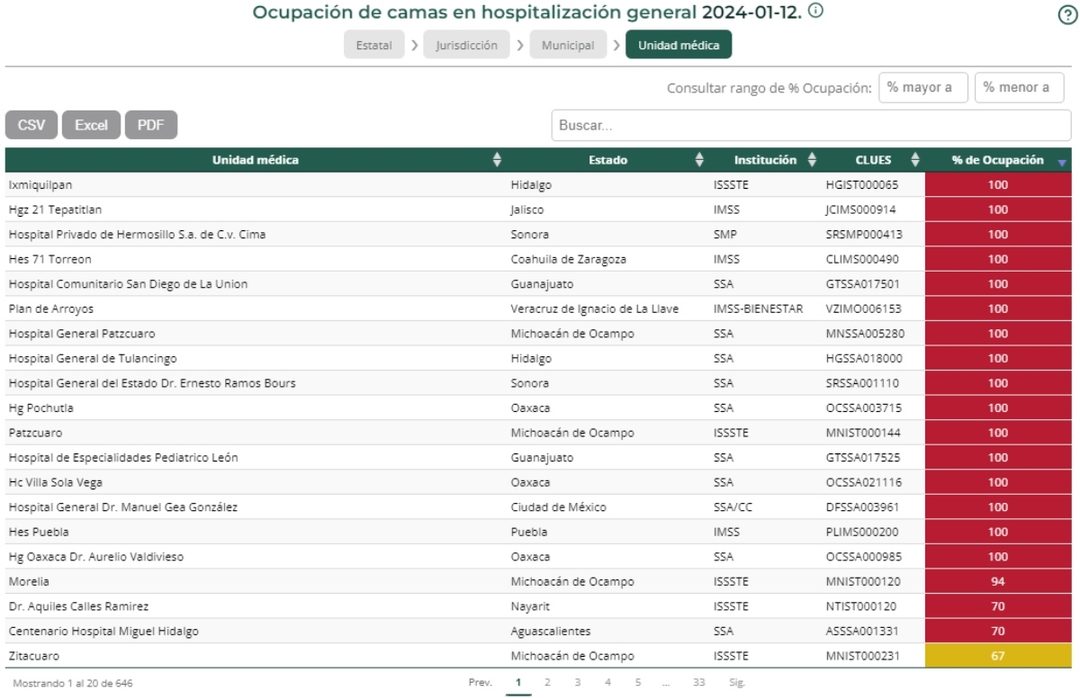Click Hc Villa Sola Vega entry
Screen dimensions: 1080x698
pyautogui.click(x=55, y=482)
